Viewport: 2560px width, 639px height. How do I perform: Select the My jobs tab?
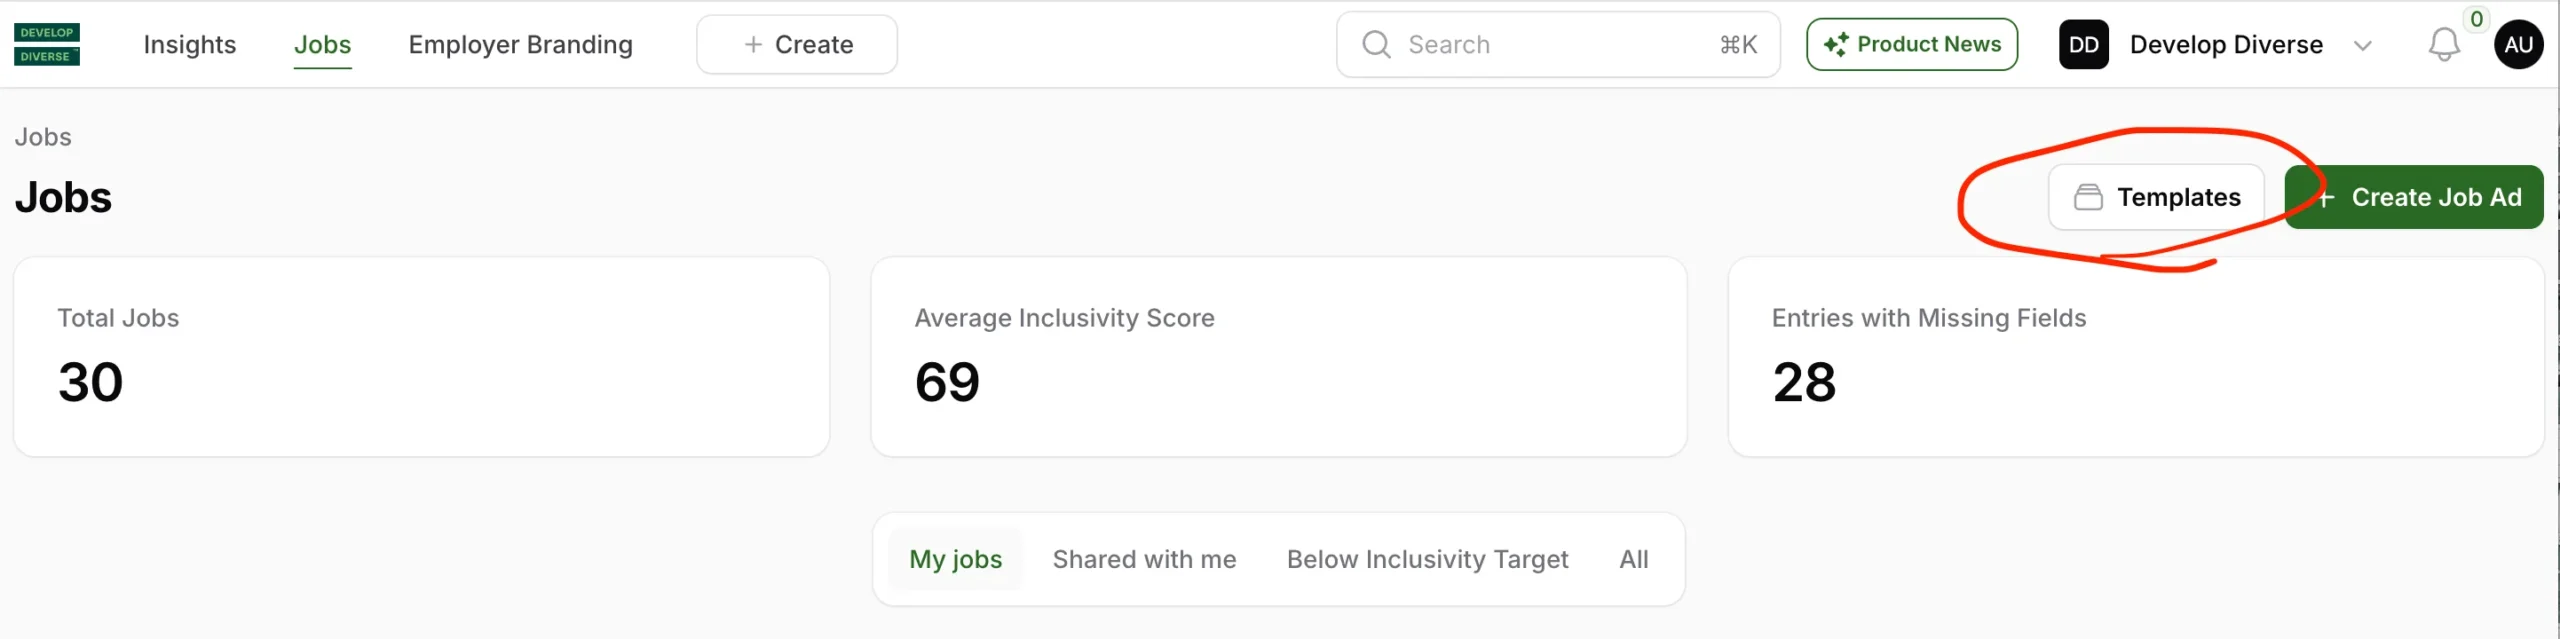click(x=955, y=559)
